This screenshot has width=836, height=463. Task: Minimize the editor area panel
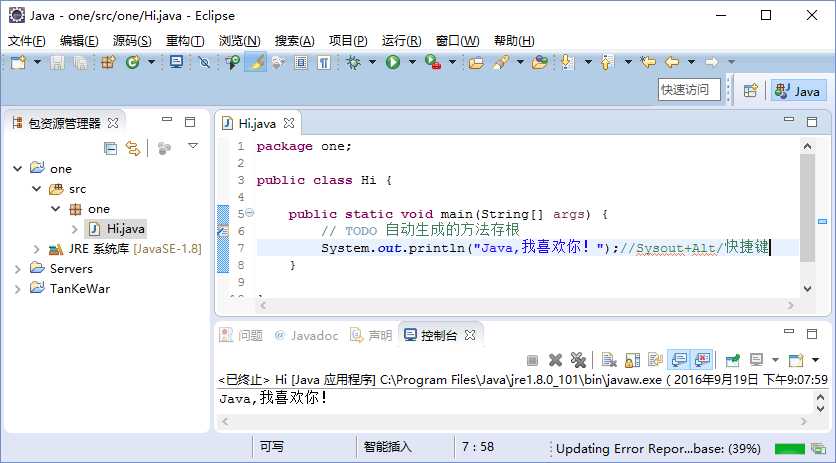click(x=789, y=120)
